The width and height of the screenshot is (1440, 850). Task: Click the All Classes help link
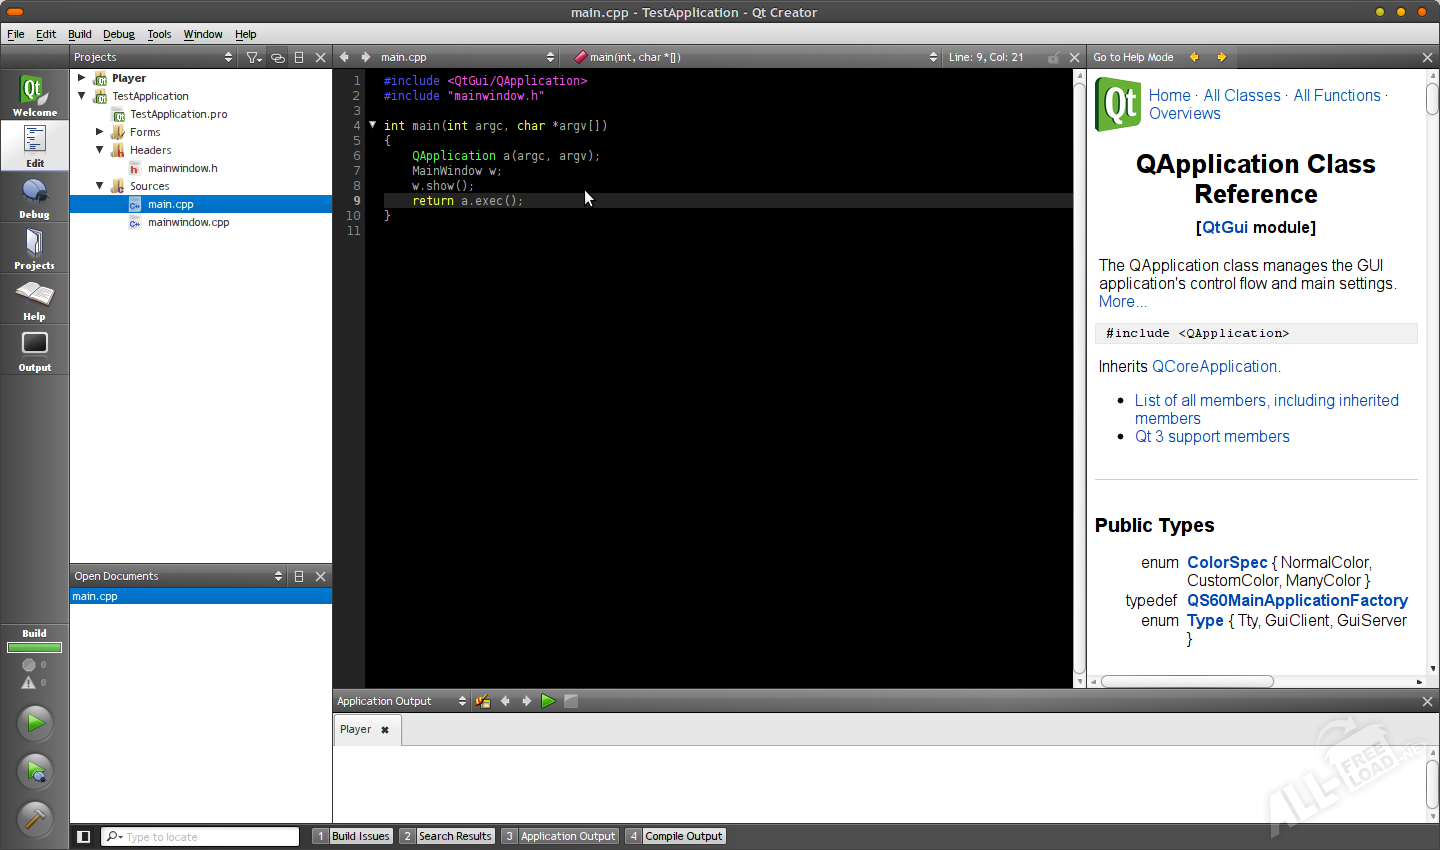(x=1241, y=95)
